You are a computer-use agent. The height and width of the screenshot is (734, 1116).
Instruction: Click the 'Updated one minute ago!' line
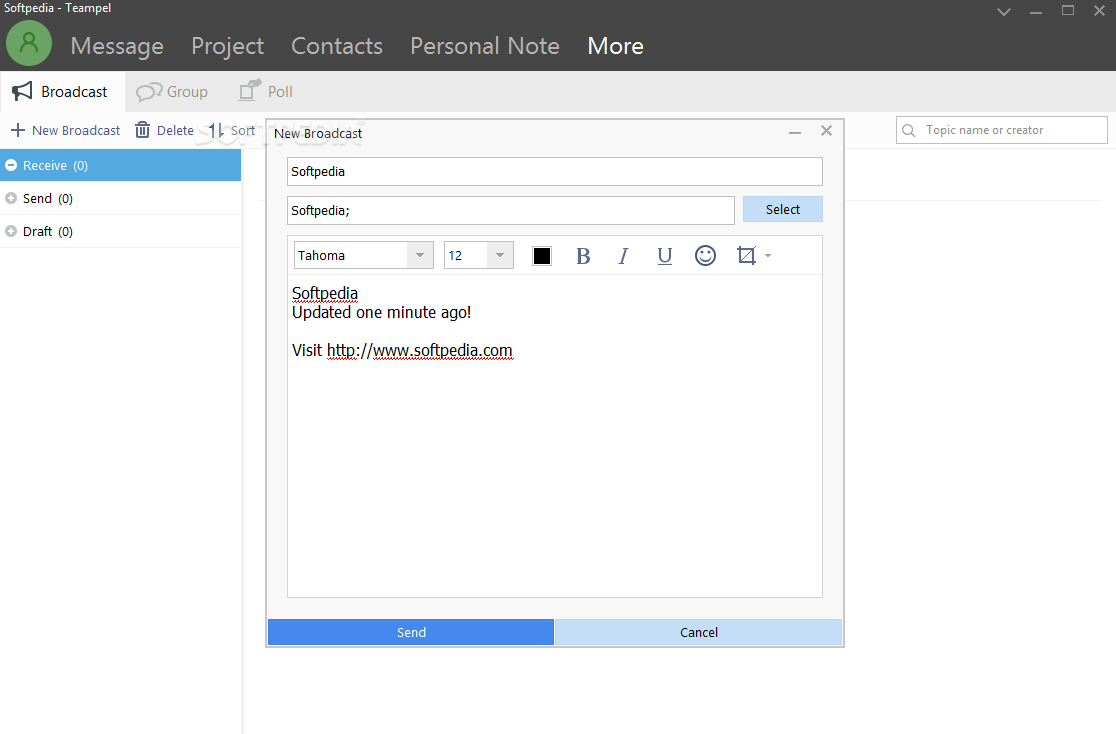pyautogui.click(x=381, y=313)
